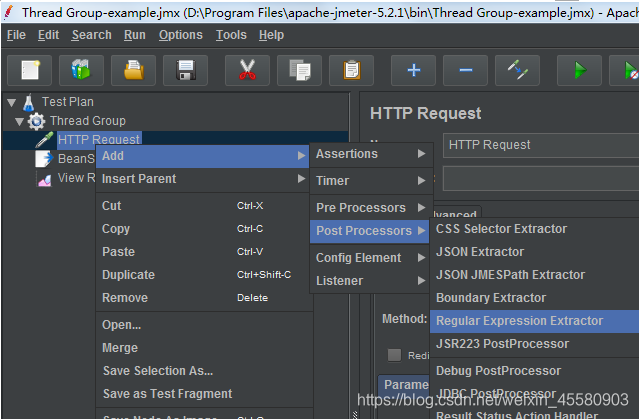Open the Timer submenu
This screenshot has width=639, height=419.
[371, 181]
